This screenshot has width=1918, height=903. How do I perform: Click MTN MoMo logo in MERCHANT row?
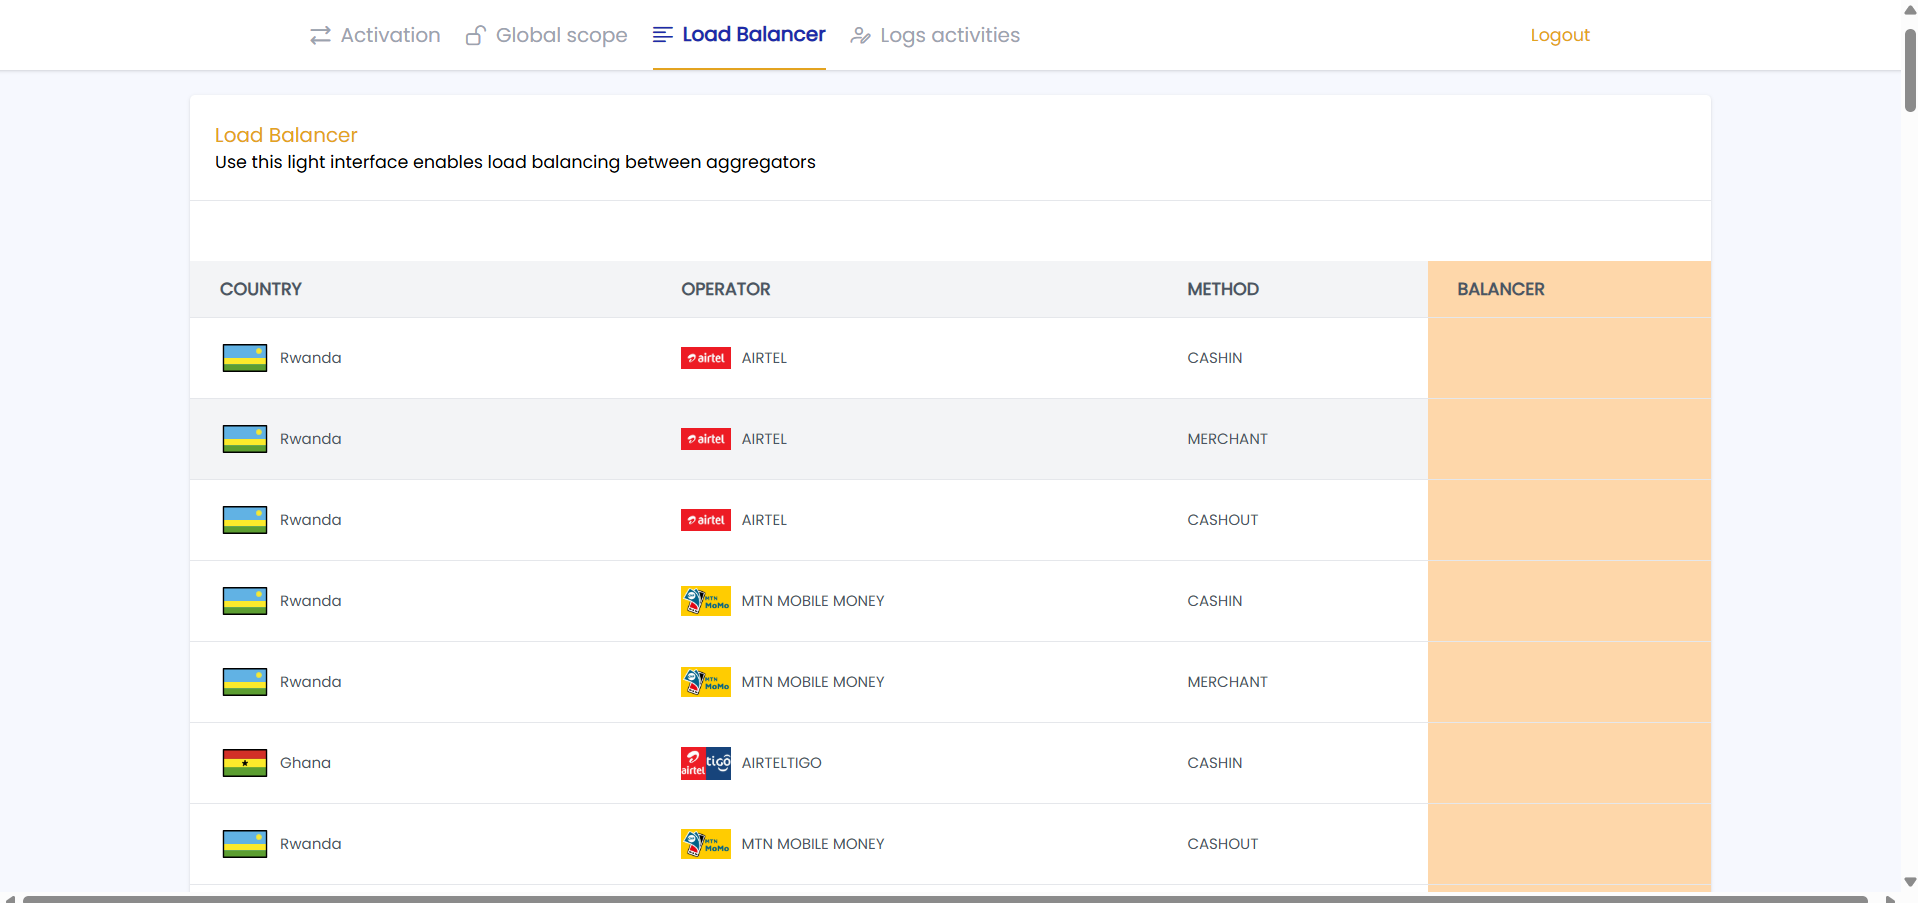click(x=705, y=682)
